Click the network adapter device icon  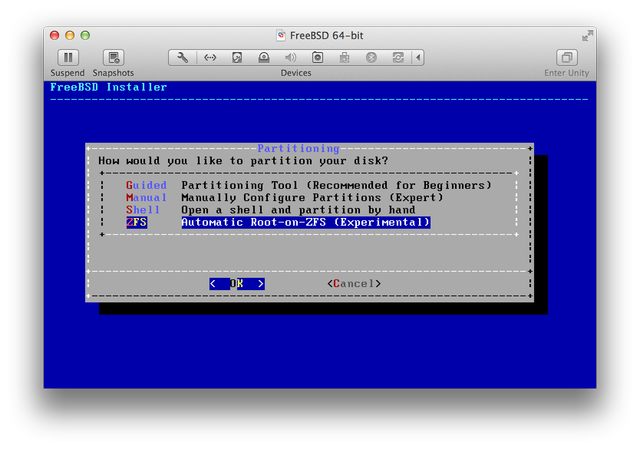pos(210,58)
